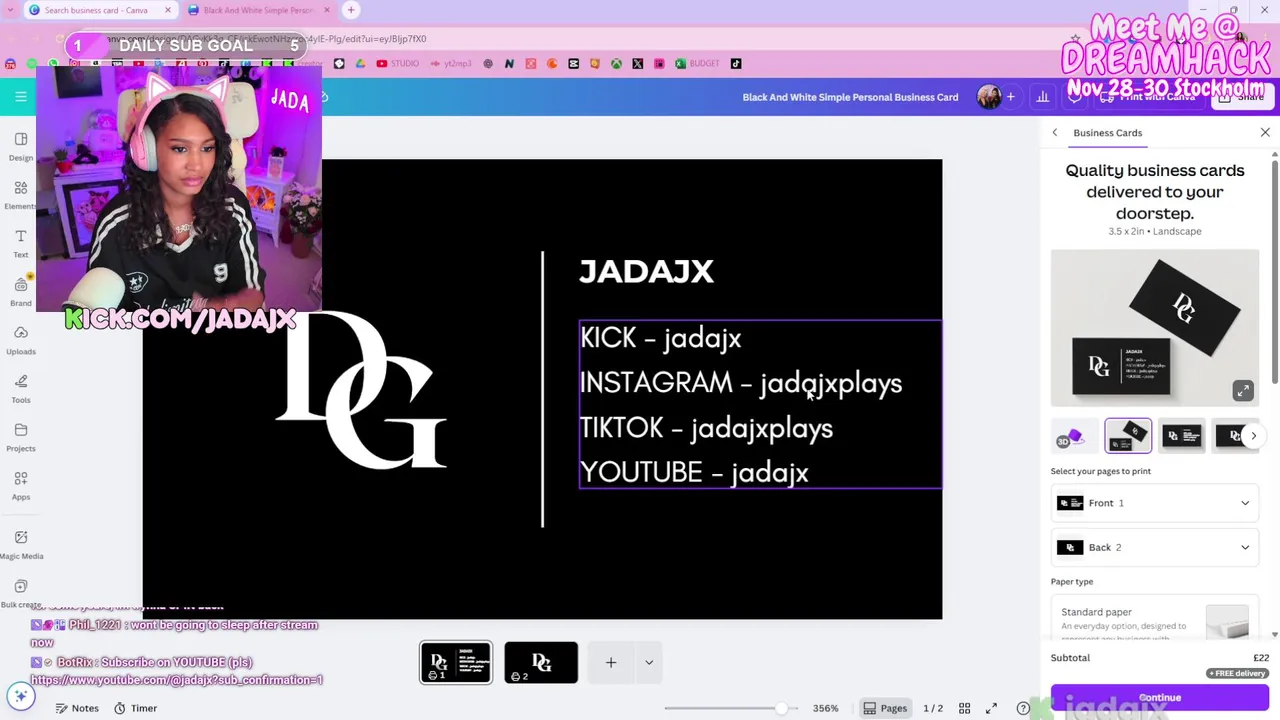Open the X (Twitter) bookmark
This screenshot has height=720, width=1280.
[x=637, y=64]
